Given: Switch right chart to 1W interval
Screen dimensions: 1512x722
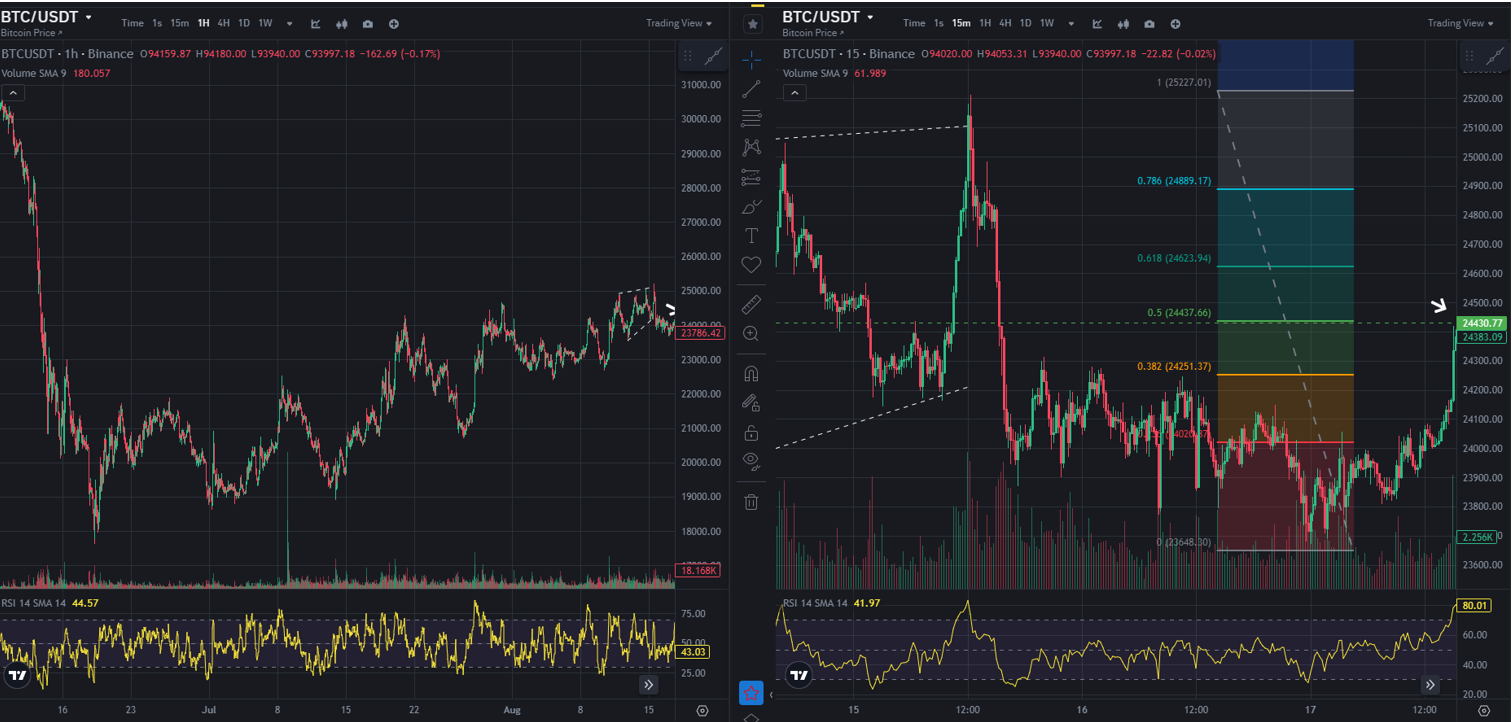Looking at the screenshot, I should pos(1046,23).
